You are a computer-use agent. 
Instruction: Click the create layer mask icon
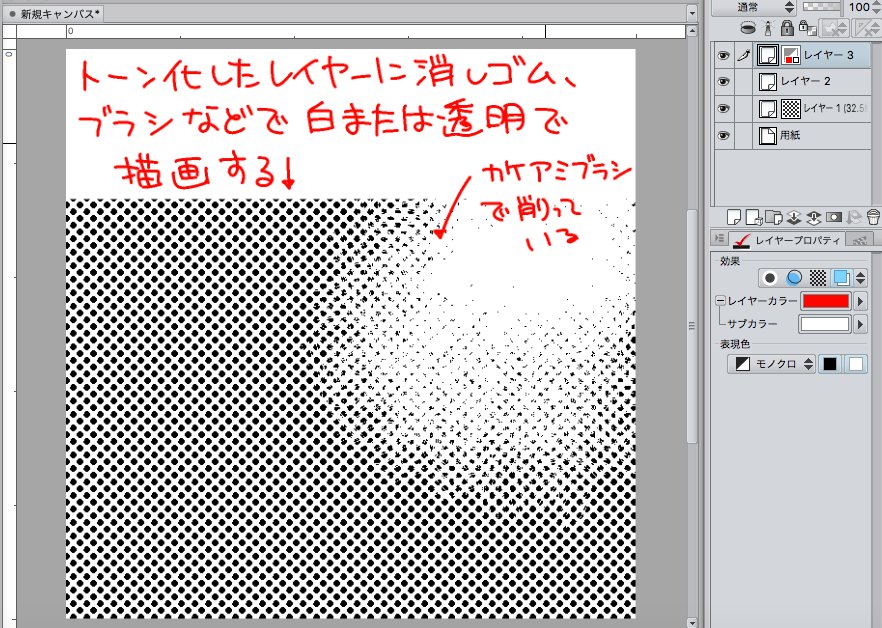pyautogui.click(x=834, y=217)
